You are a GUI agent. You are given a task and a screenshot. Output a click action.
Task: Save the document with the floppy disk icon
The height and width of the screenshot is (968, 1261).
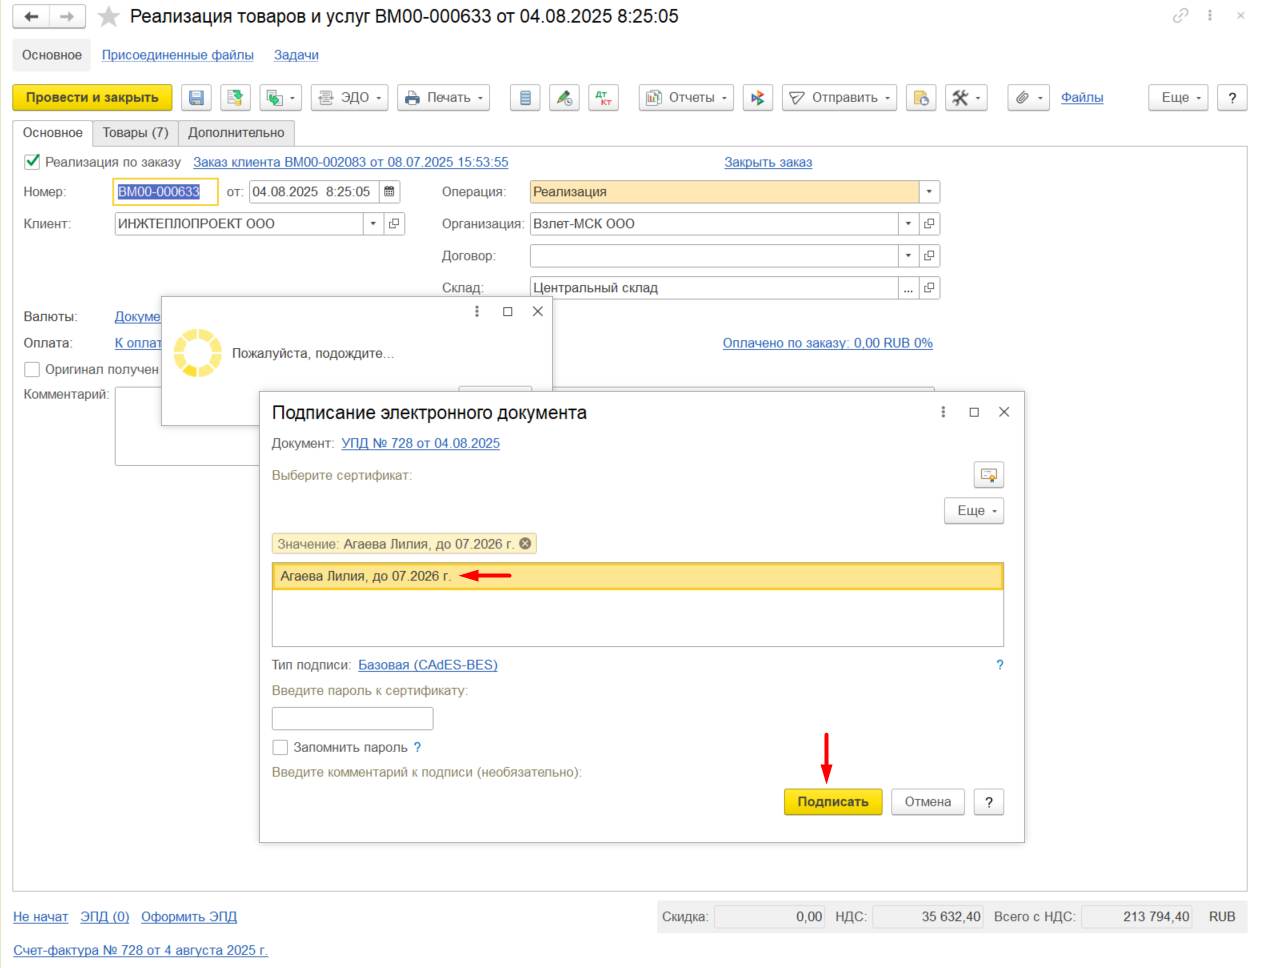(196, 98)
